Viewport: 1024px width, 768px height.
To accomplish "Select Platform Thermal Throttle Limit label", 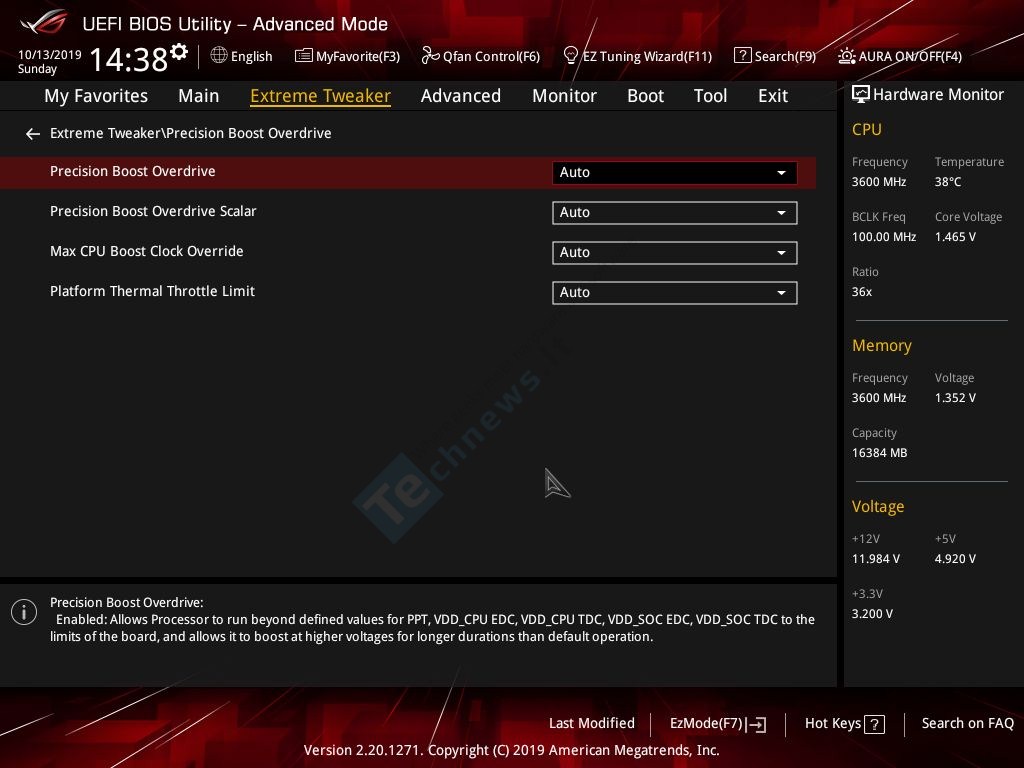I will pyautogui.click(x=152, y=291).
